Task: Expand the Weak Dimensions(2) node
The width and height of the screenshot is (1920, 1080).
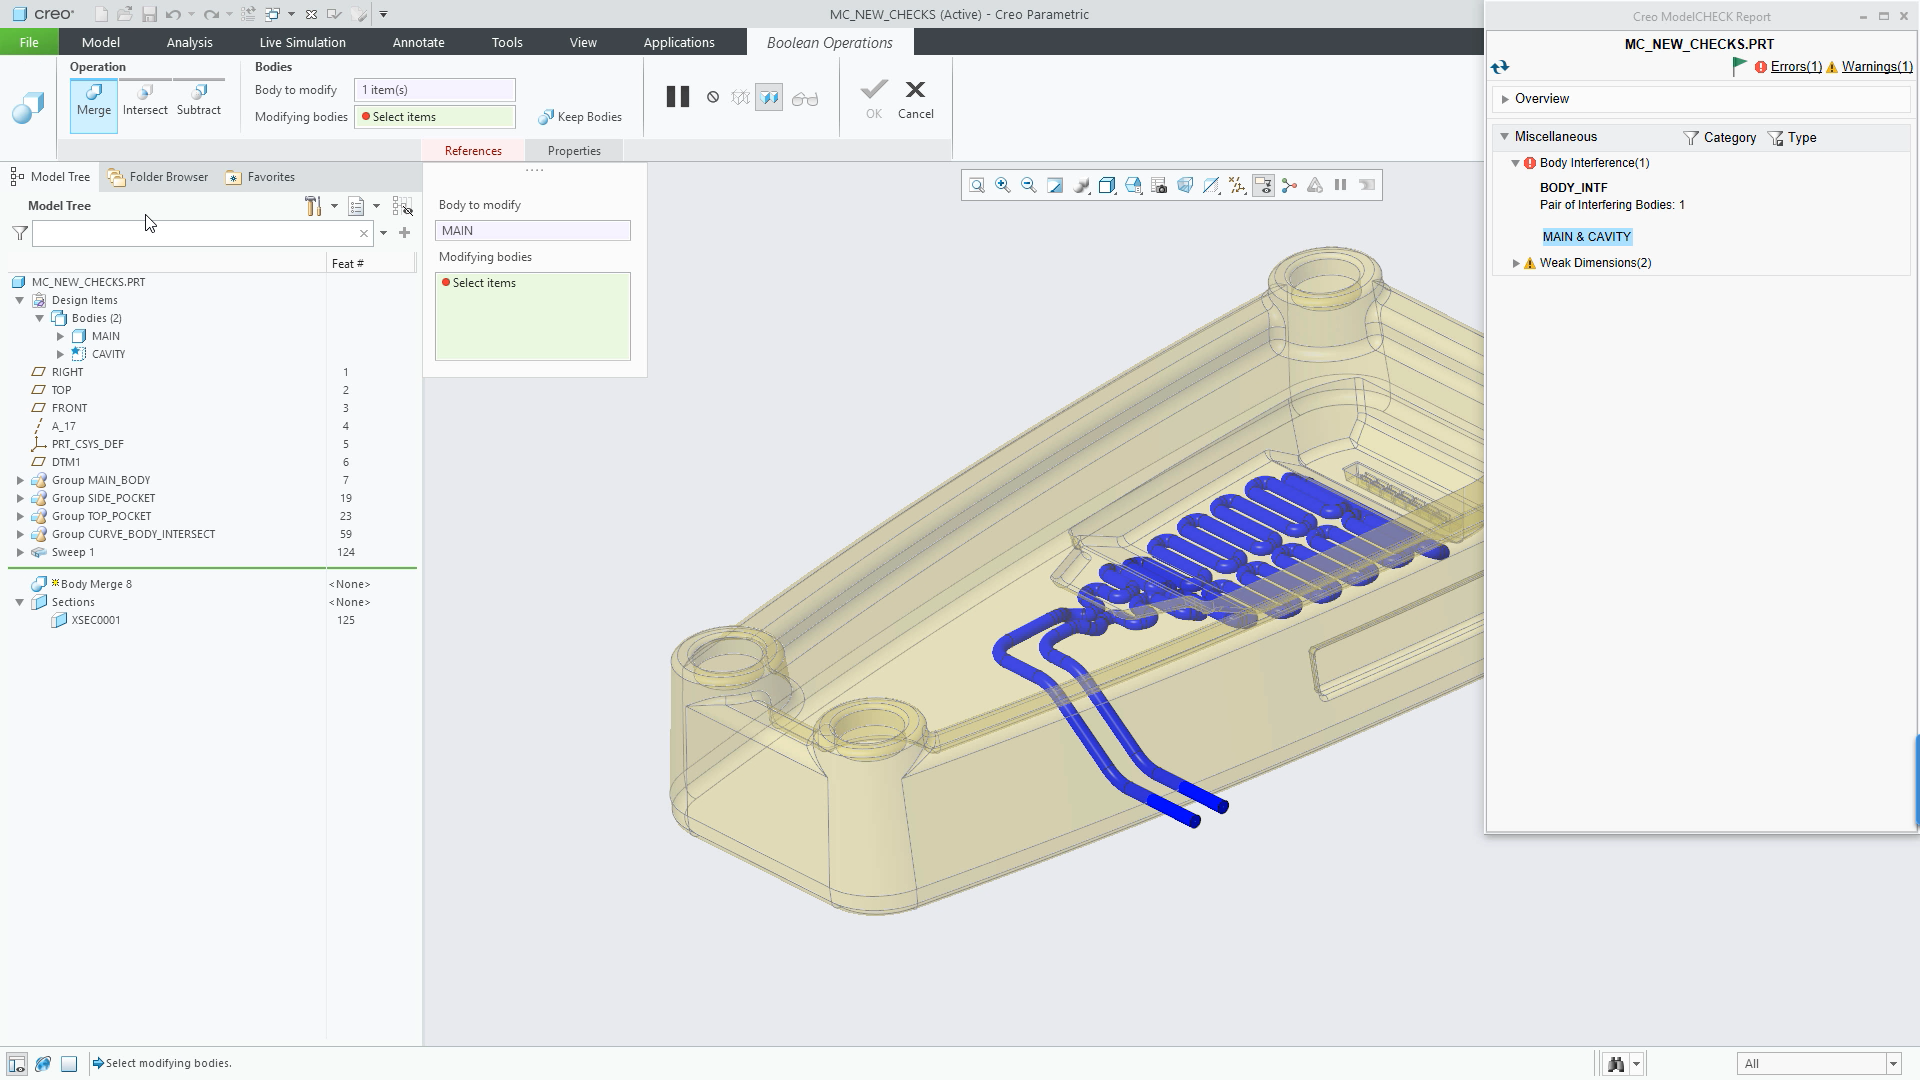Action: [1516, 264]
